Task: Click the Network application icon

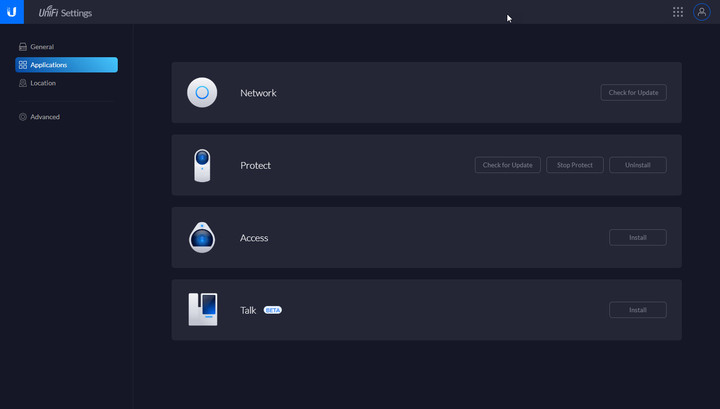Action: point(202,92)
